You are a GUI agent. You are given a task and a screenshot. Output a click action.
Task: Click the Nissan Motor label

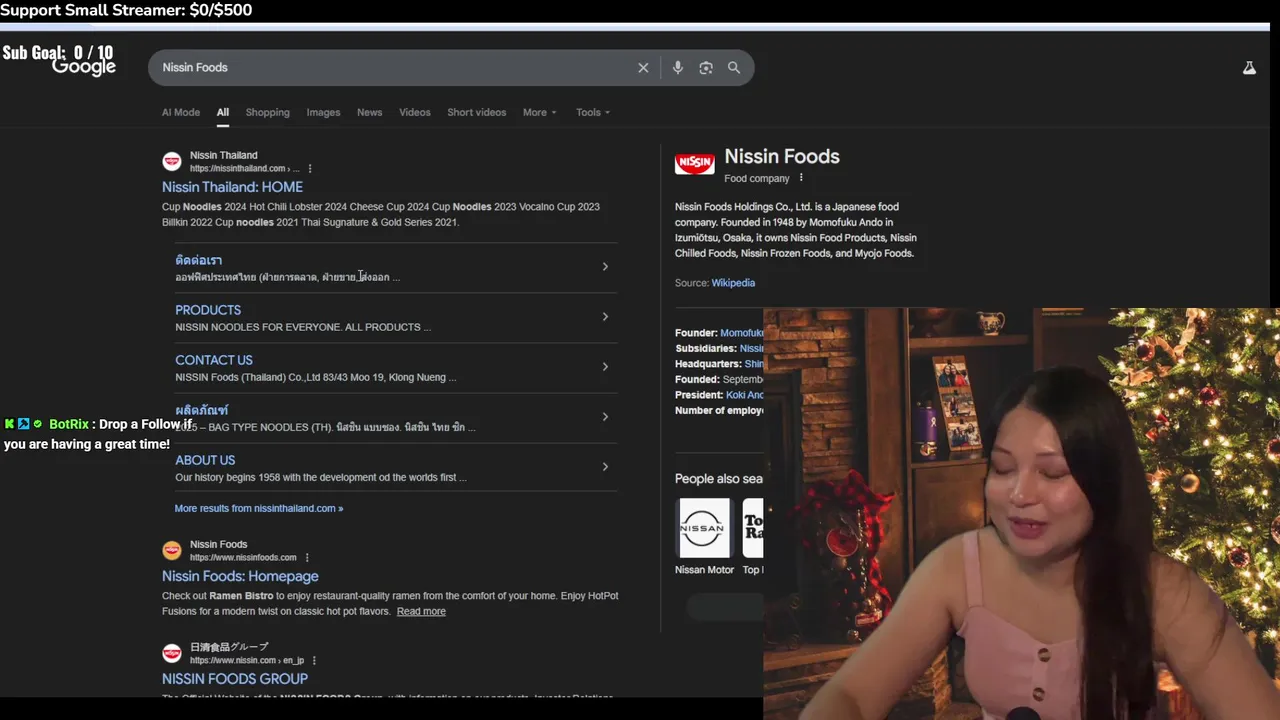pos(704,570)
